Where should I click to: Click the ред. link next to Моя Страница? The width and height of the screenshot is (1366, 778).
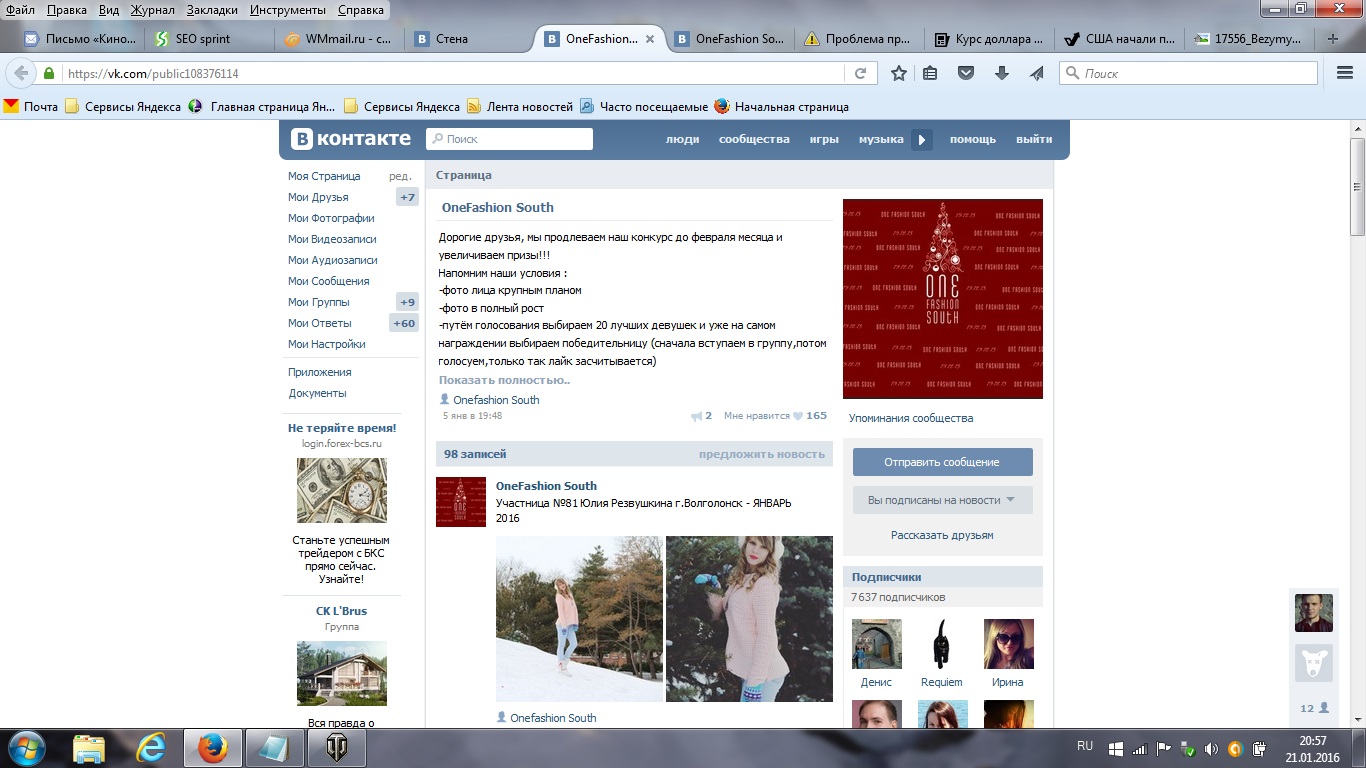400,176
